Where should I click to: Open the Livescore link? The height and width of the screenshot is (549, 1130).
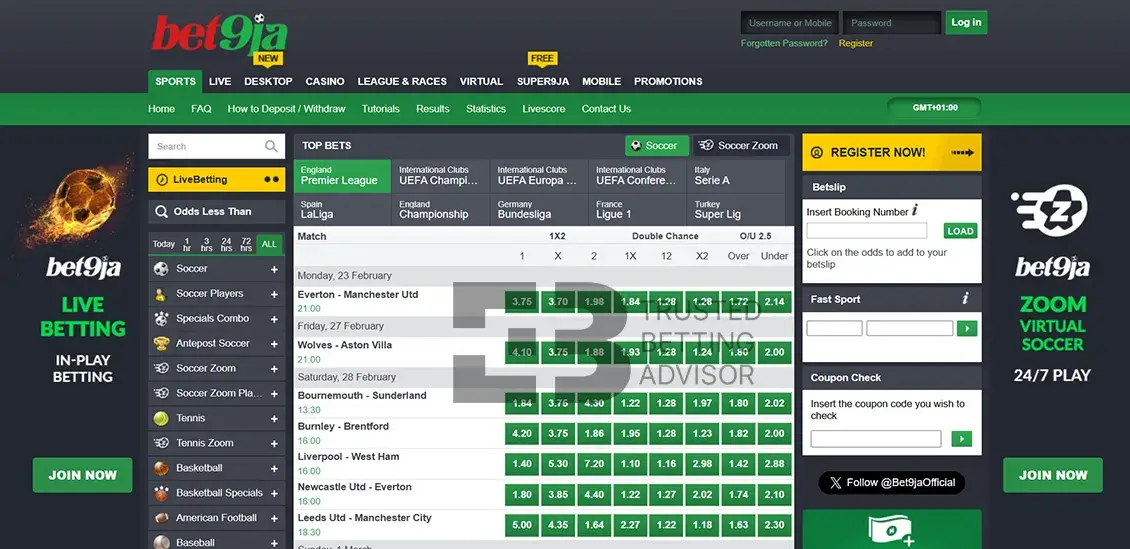543,109
